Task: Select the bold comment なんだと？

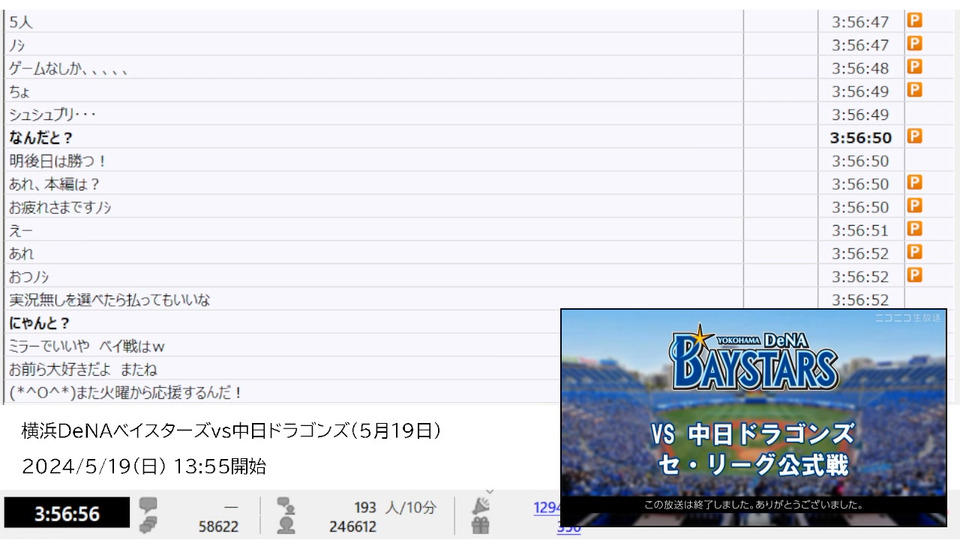Action: click(40, 138)
